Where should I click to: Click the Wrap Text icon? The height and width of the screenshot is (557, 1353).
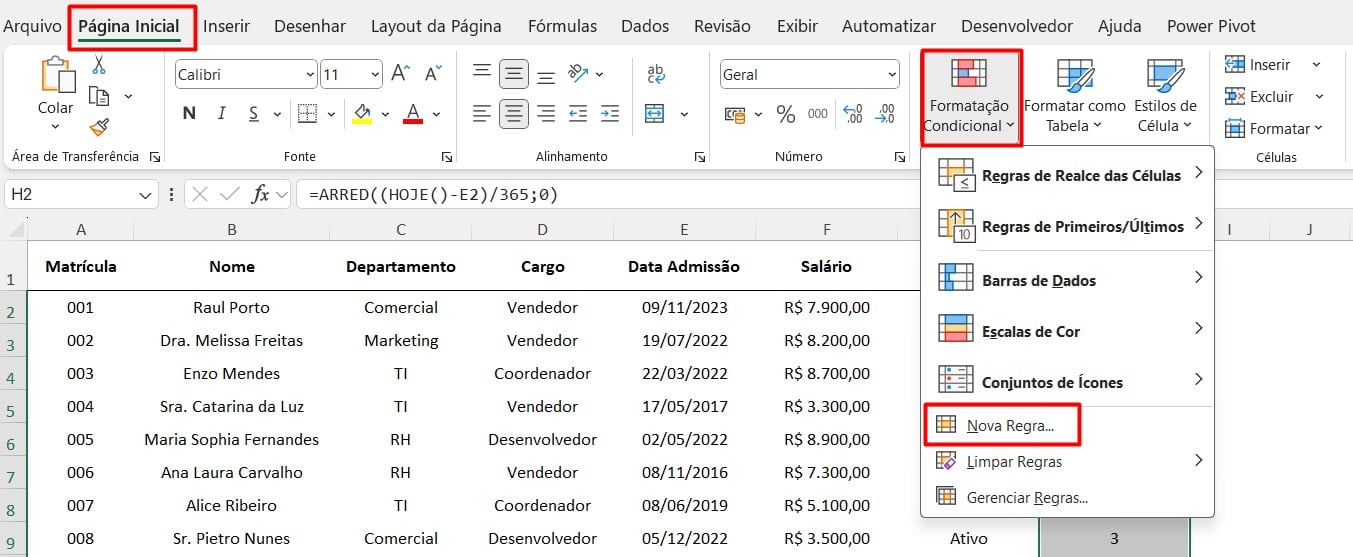coord(656,73)
